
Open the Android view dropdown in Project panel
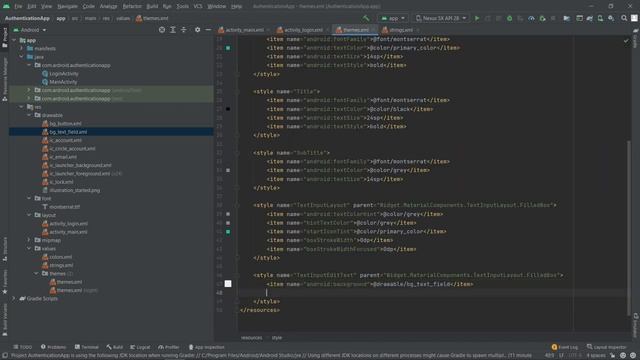click(30, 30)
